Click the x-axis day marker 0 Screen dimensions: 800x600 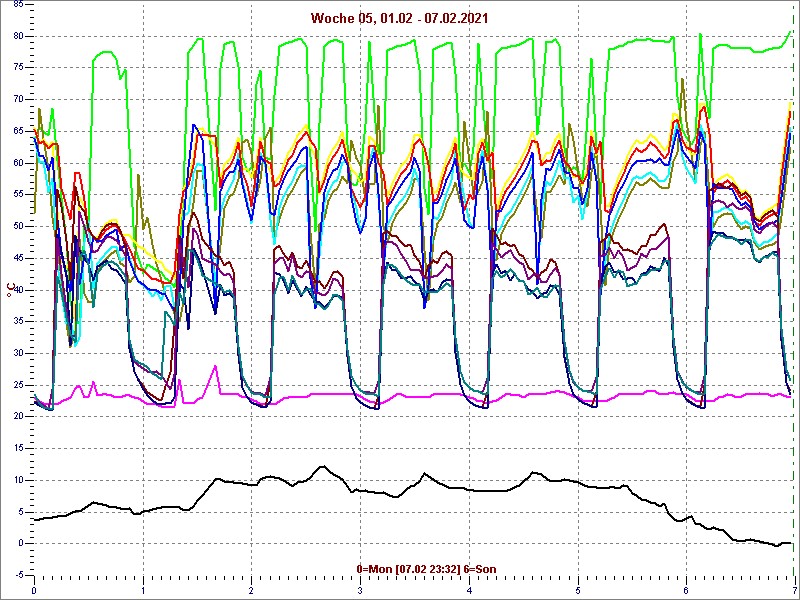tap(34, 590)
